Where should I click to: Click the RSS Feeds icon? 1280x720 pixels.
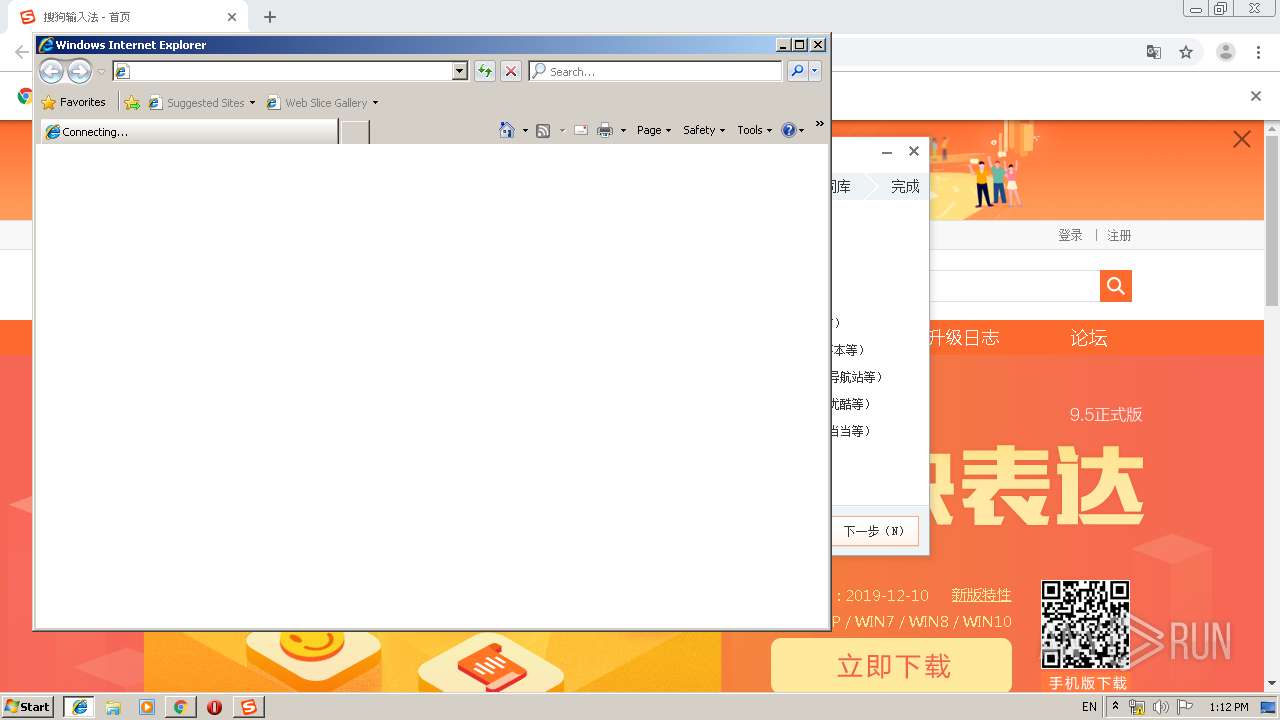[543, 130]
